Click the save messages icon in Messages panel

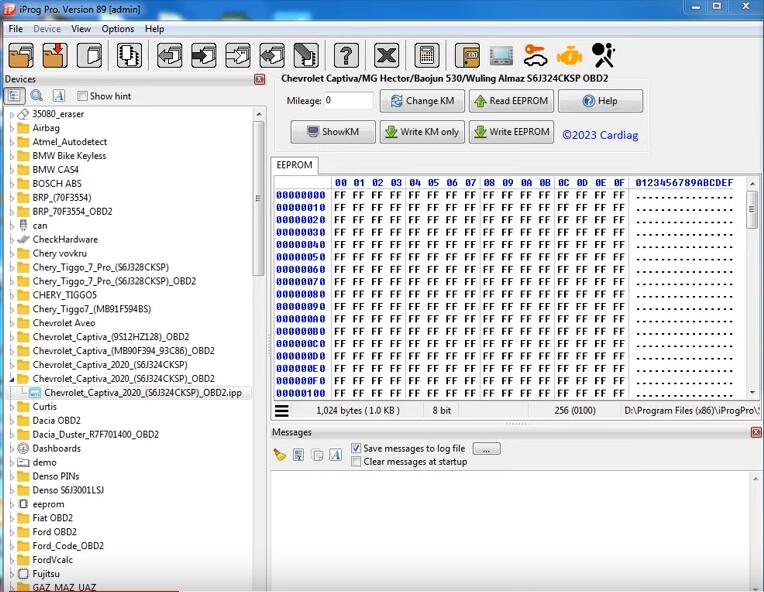tap(298, 455)
